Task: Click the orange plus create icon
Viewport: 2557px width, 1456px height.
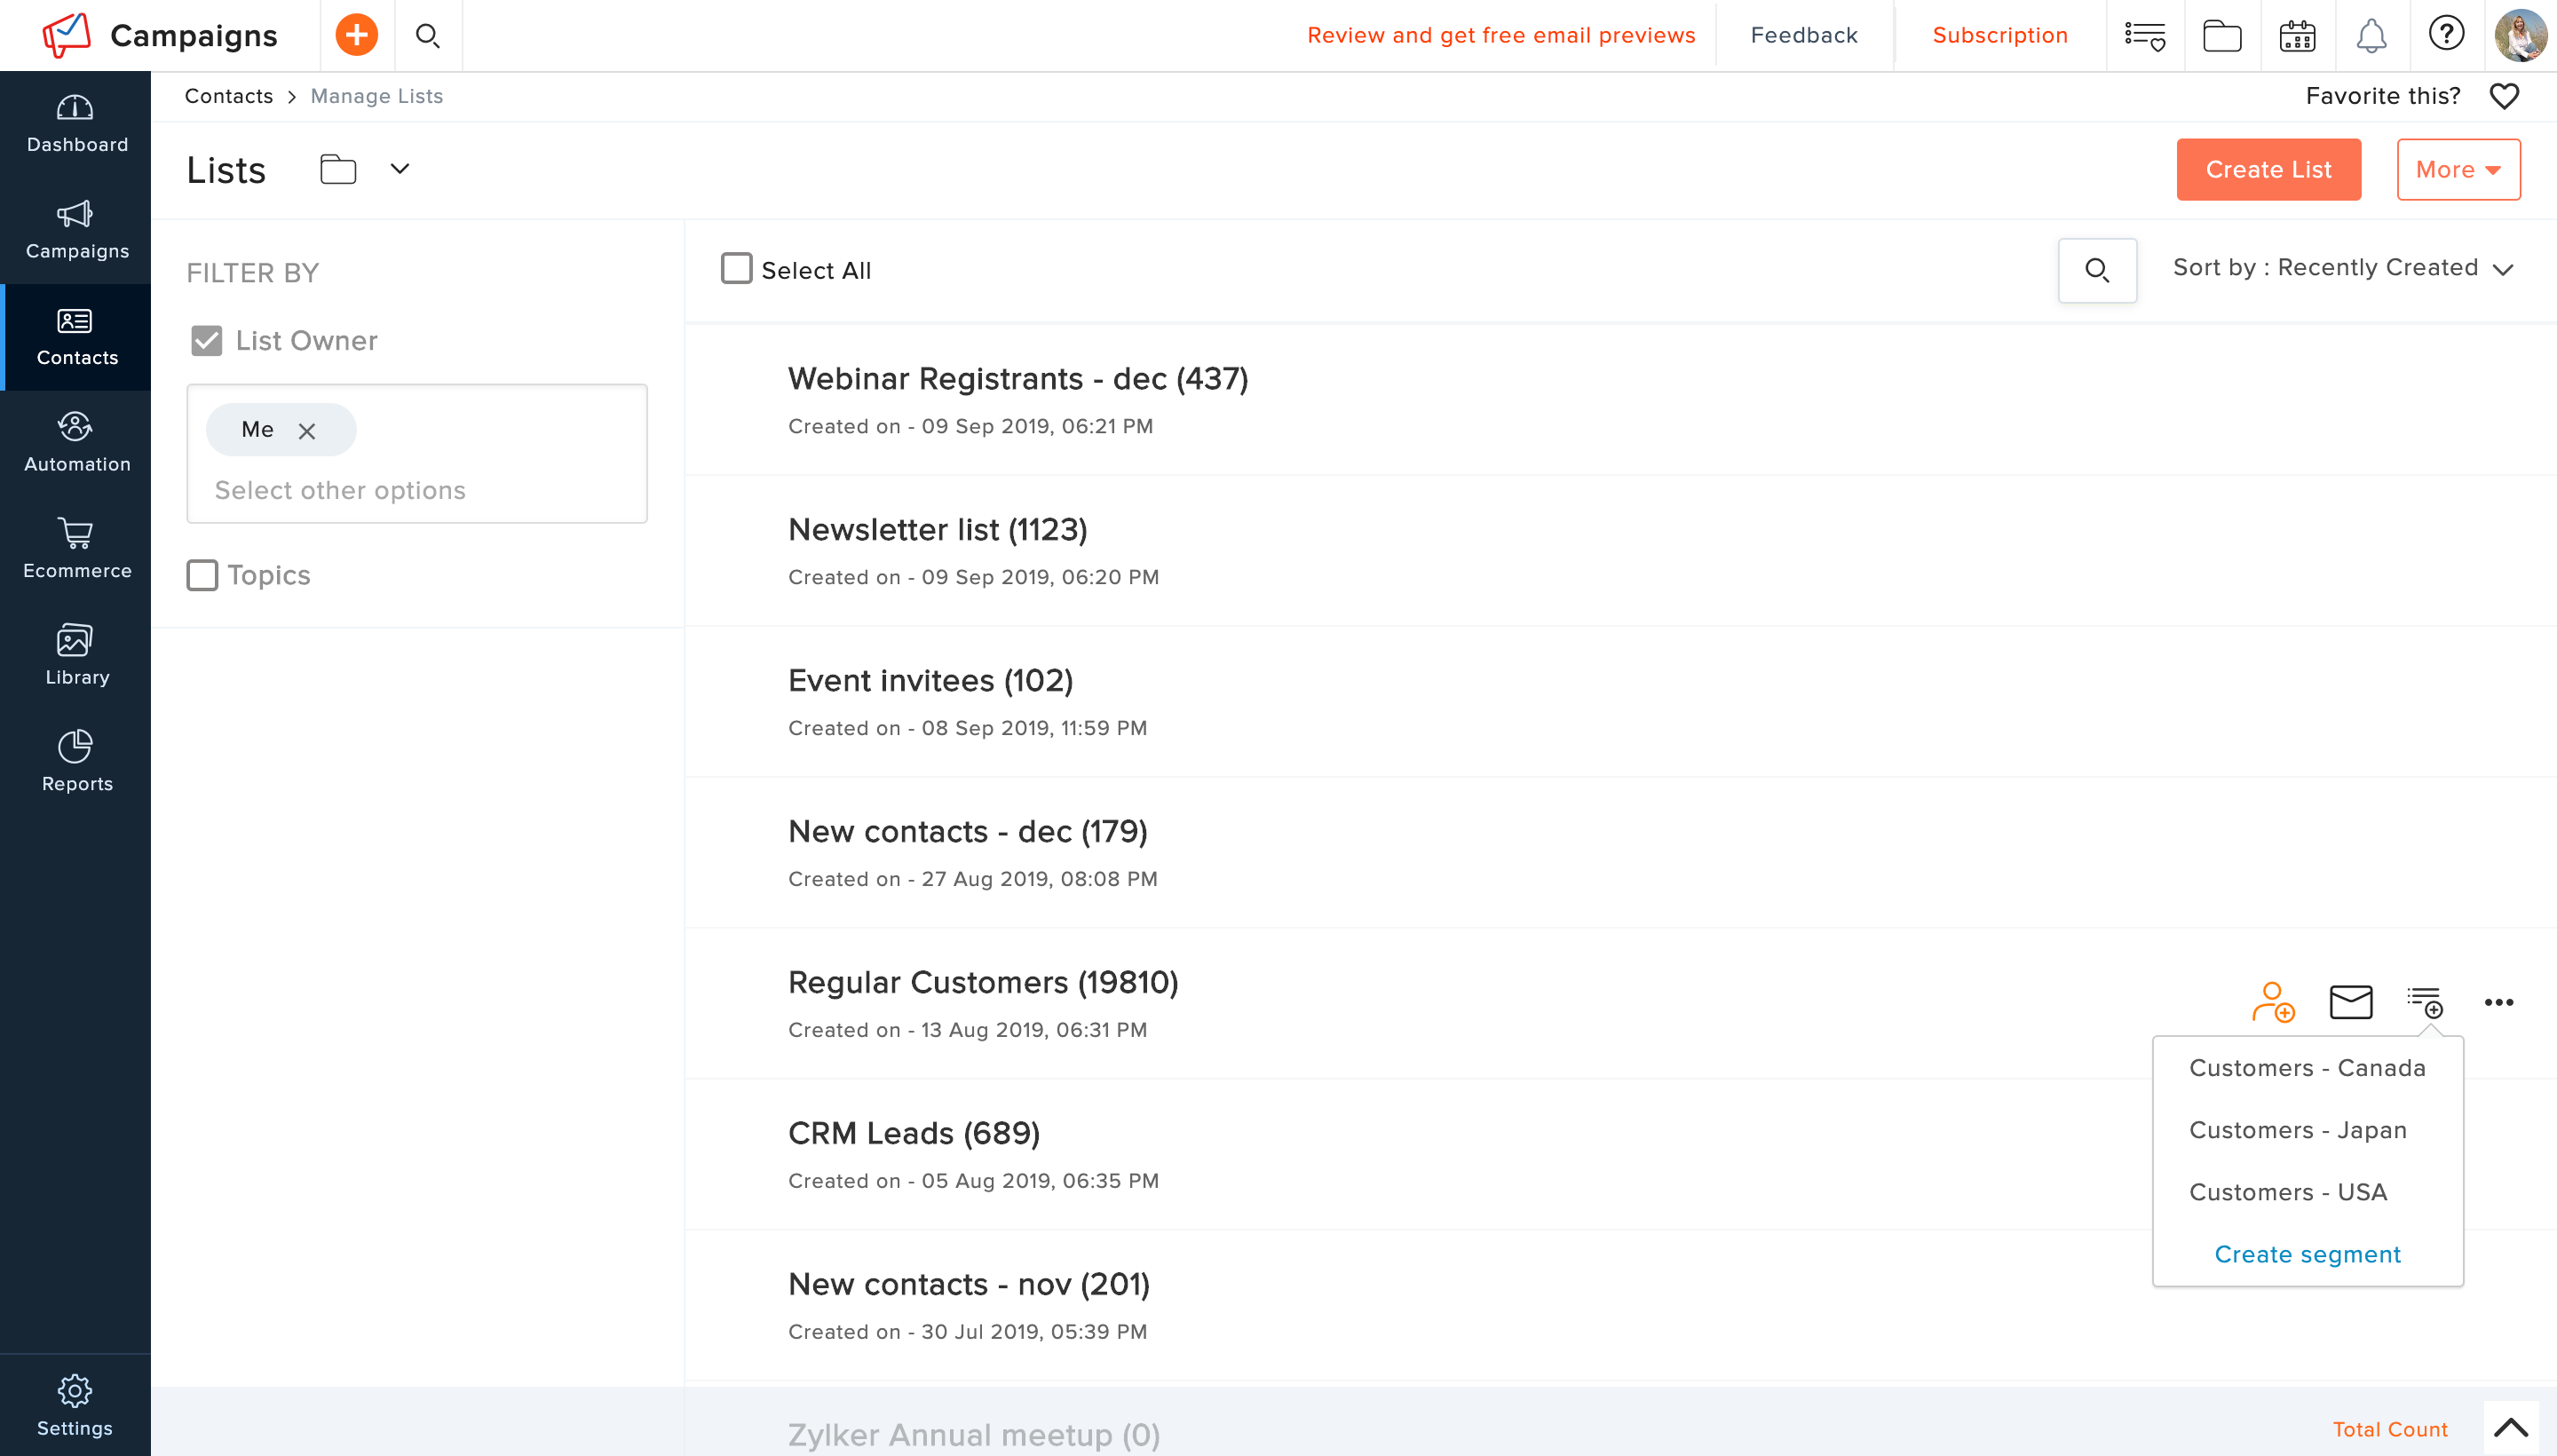Action: [357, 35]
